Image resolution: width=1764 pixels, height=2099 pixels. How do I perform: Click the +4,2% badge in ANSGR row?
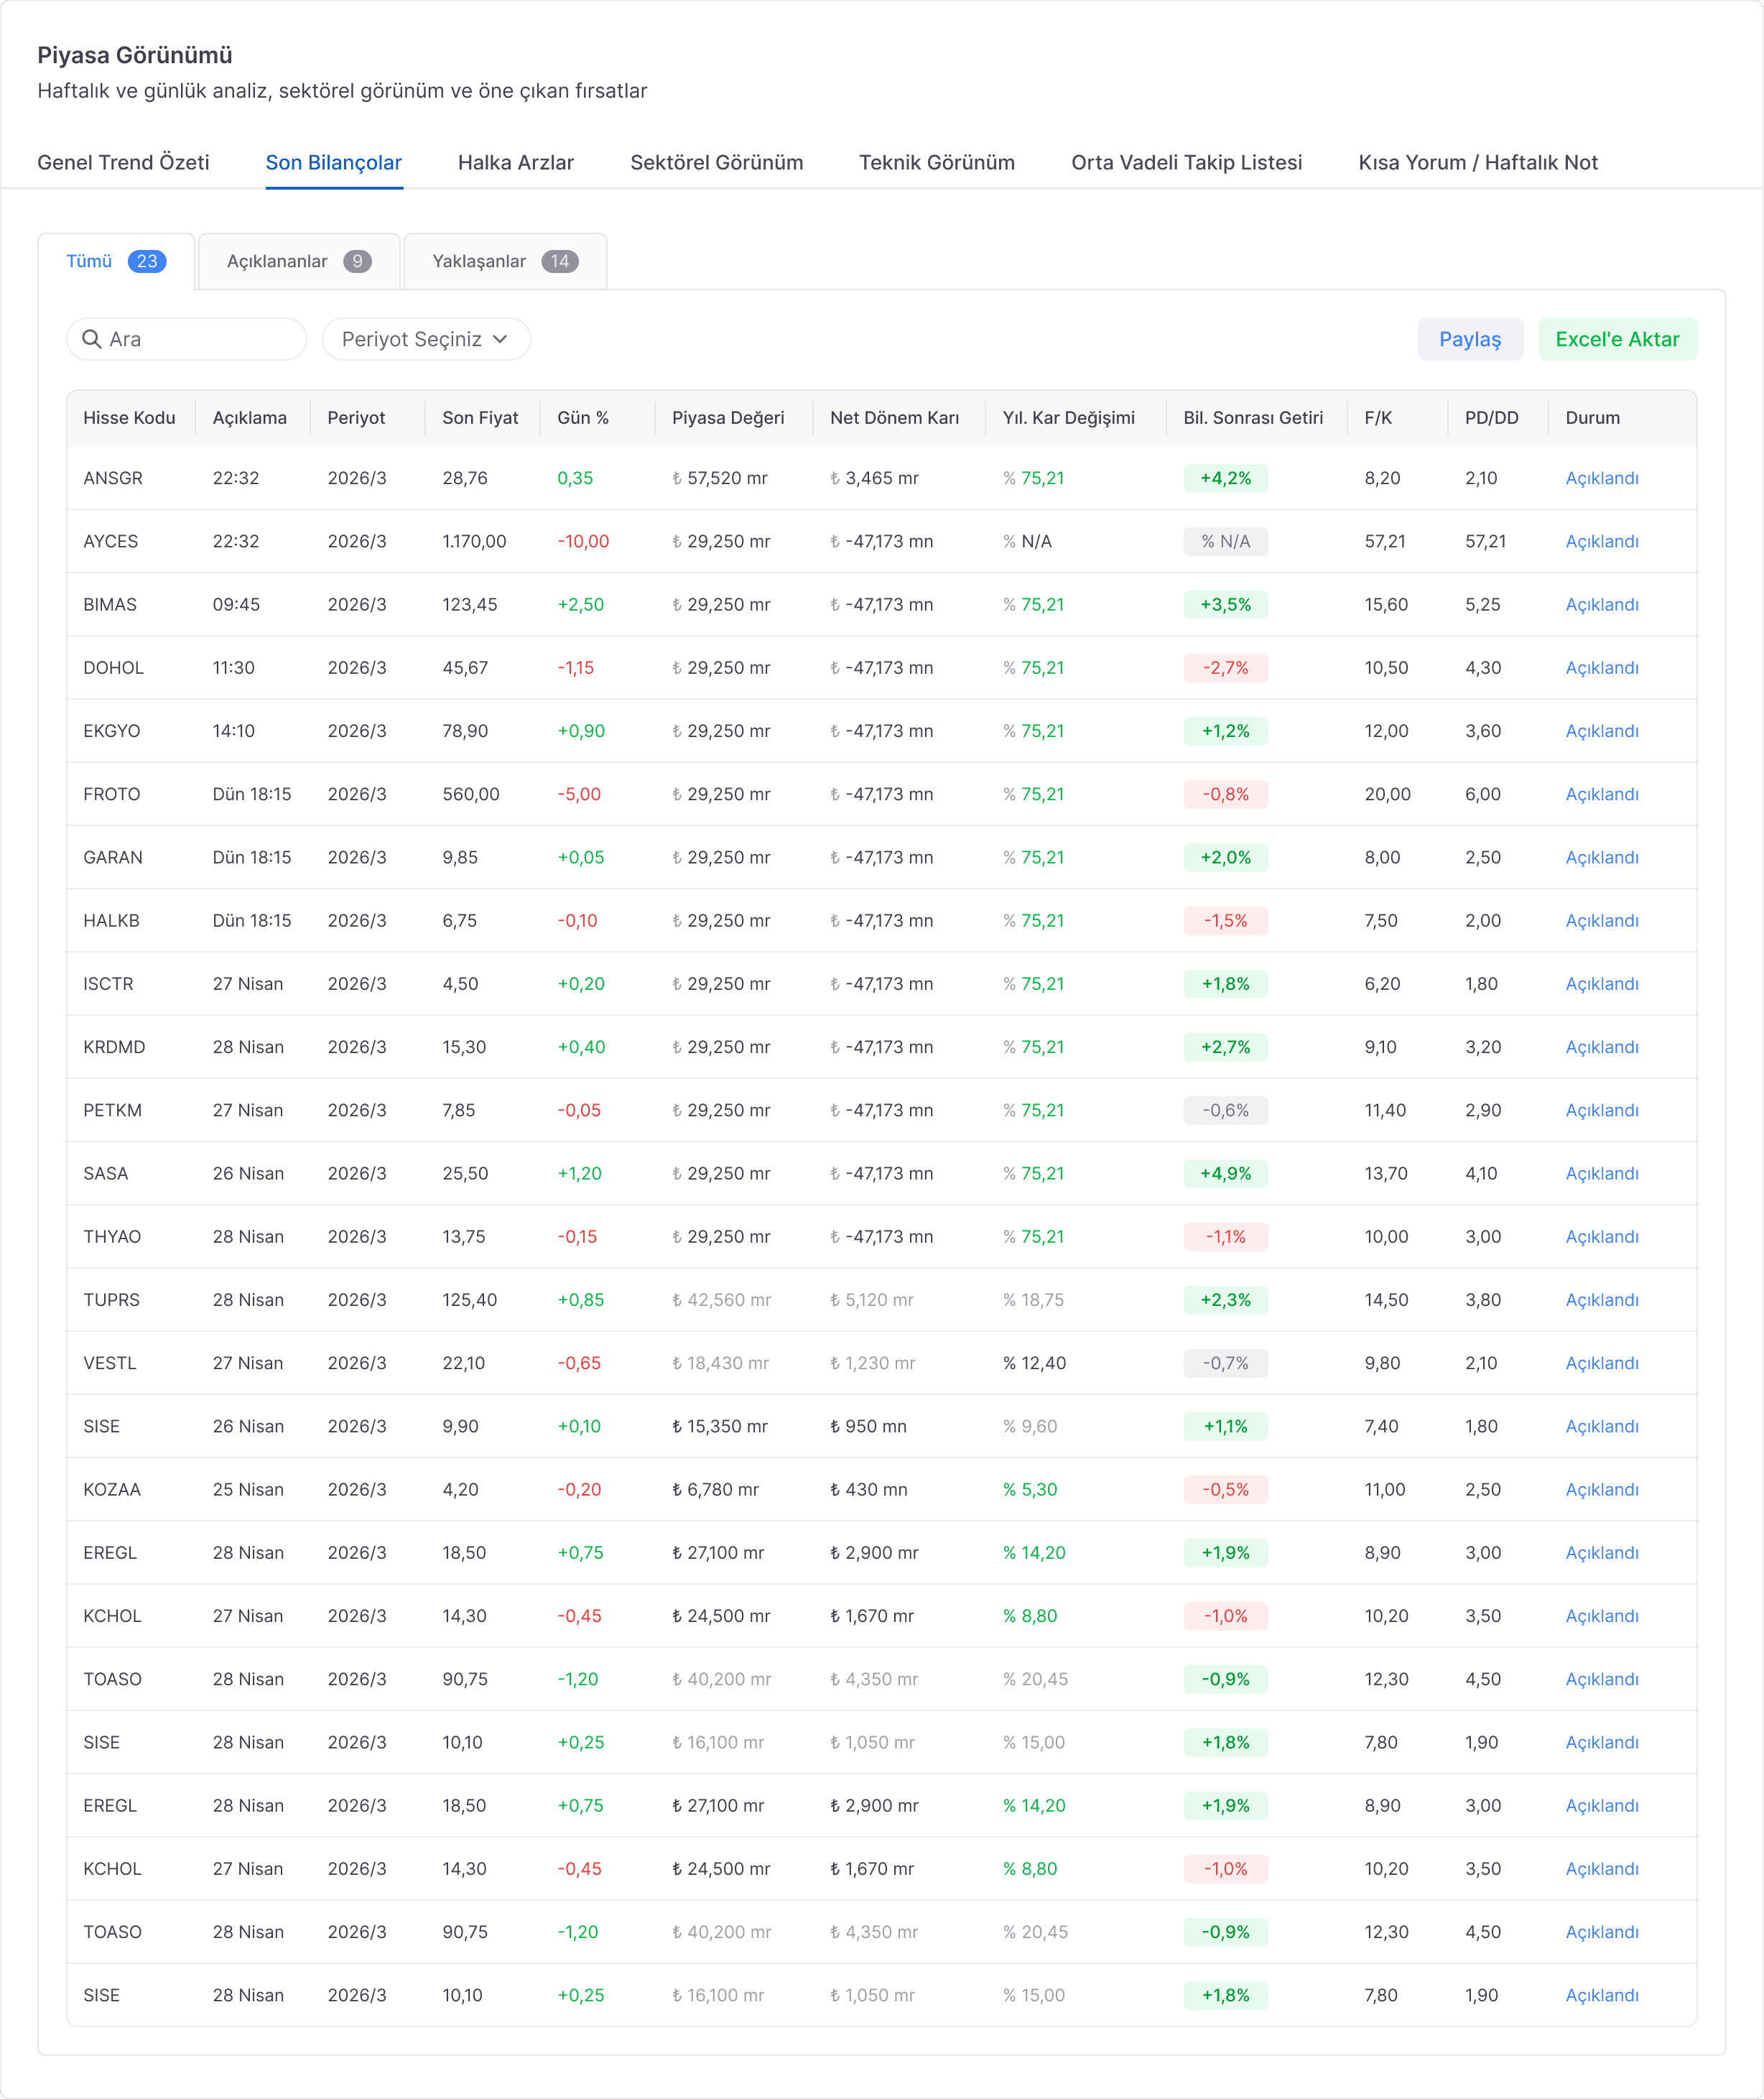1225,478
